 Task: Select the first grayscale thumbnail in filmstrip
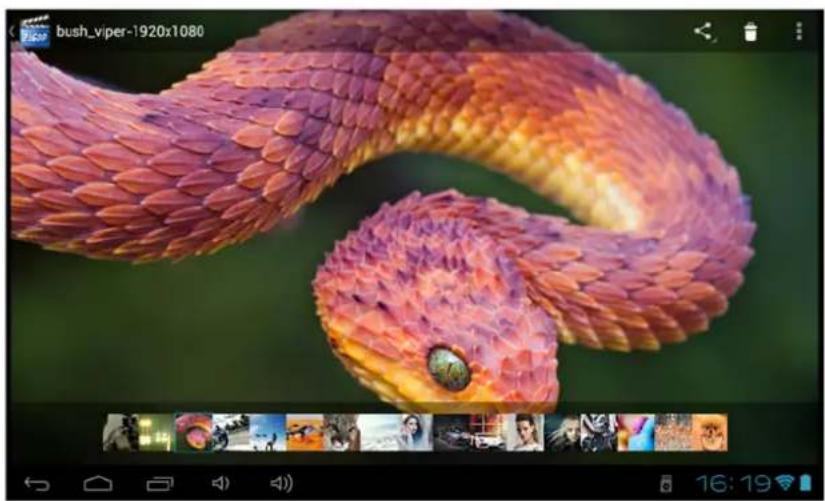(x=120, y=433)
